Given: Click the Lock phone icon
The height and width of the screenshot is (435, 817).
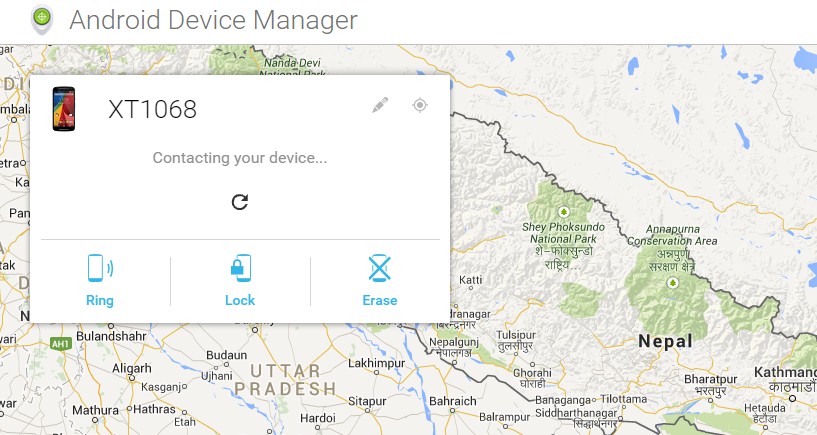Looking at the screenshot, I should (x=240, y=269).
